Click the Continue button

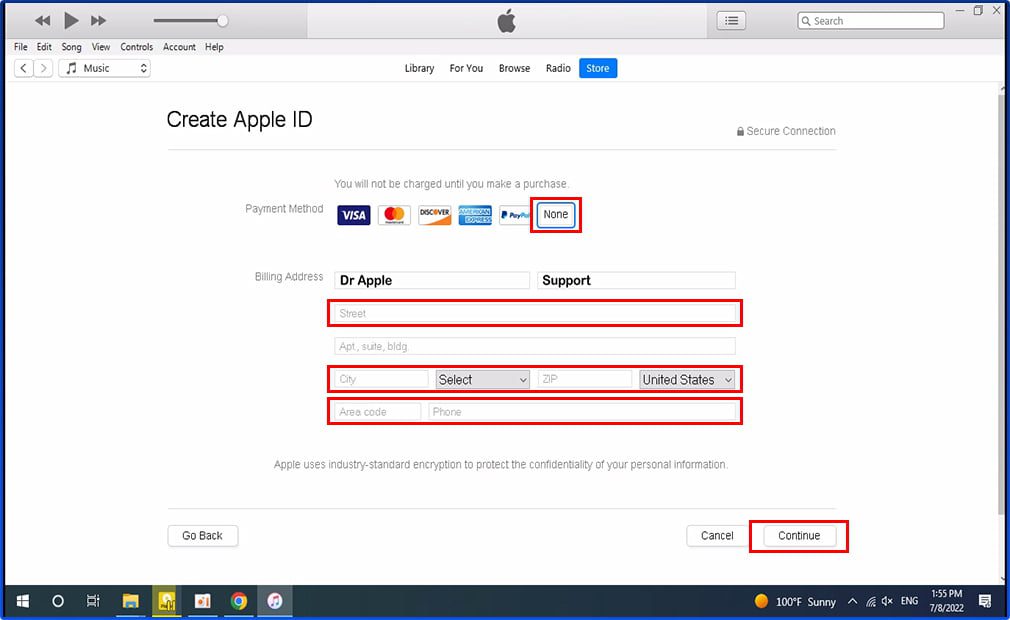coord(799,536)
